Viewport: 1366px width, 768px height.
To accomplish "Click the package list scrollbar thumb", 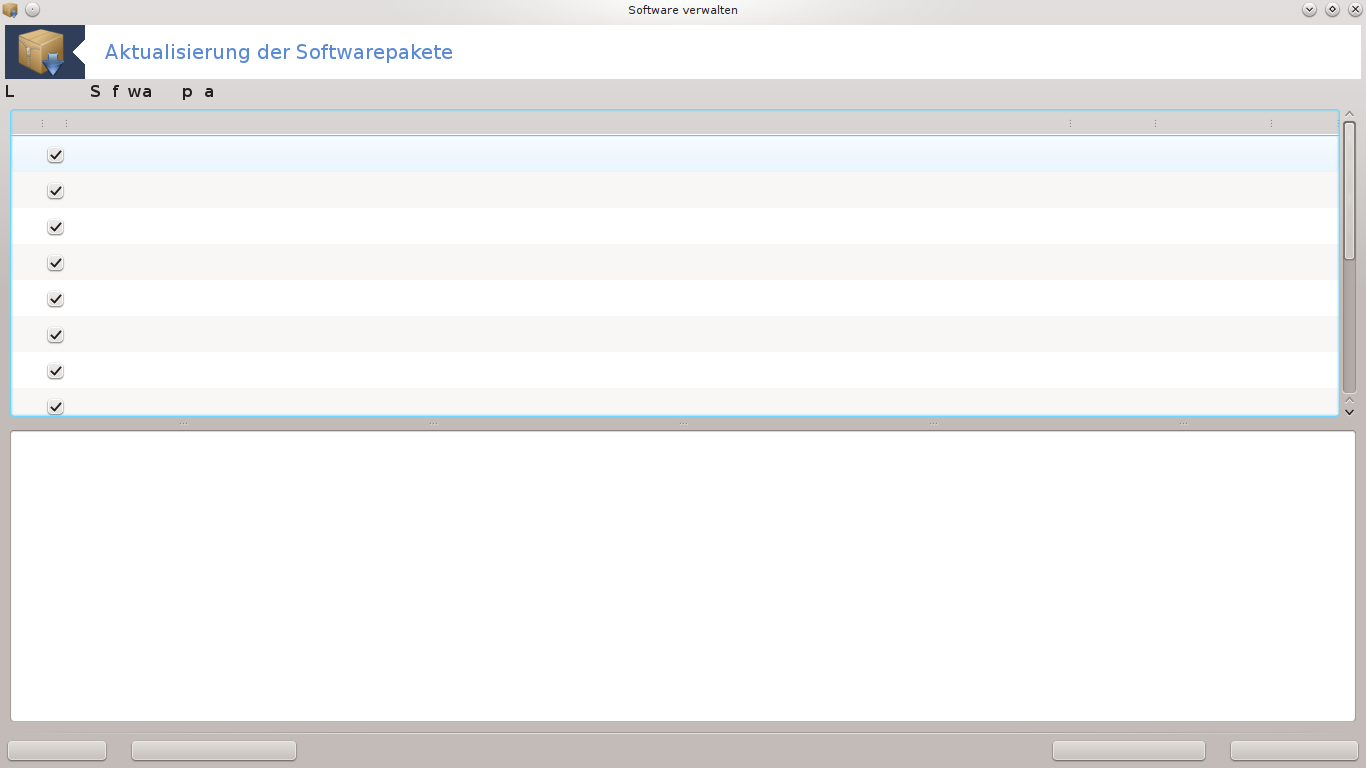I will click(1349, 190).
